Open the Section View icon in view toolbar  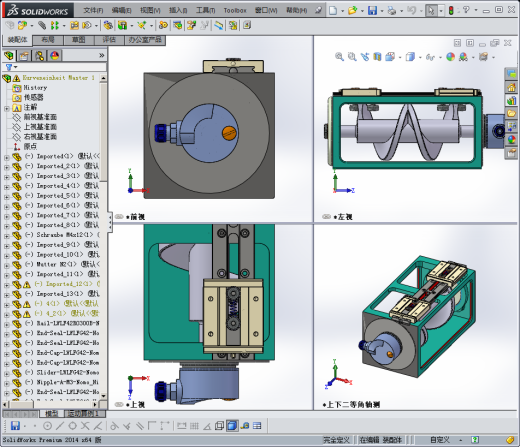pyautogui.click(x=377, y=57)
